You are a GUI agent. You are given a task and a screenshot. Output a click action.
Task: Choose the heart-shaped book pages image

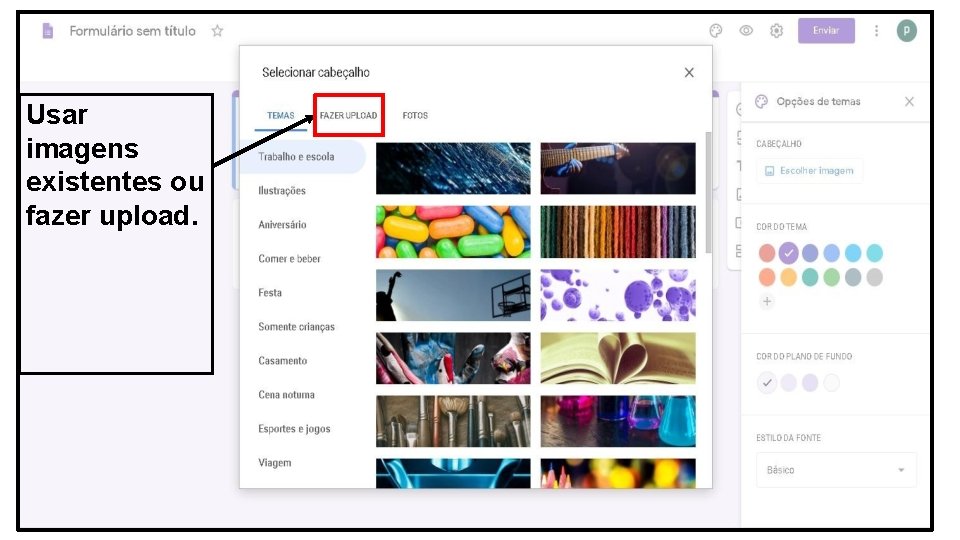pyautogui.click(x=618, y=358)
